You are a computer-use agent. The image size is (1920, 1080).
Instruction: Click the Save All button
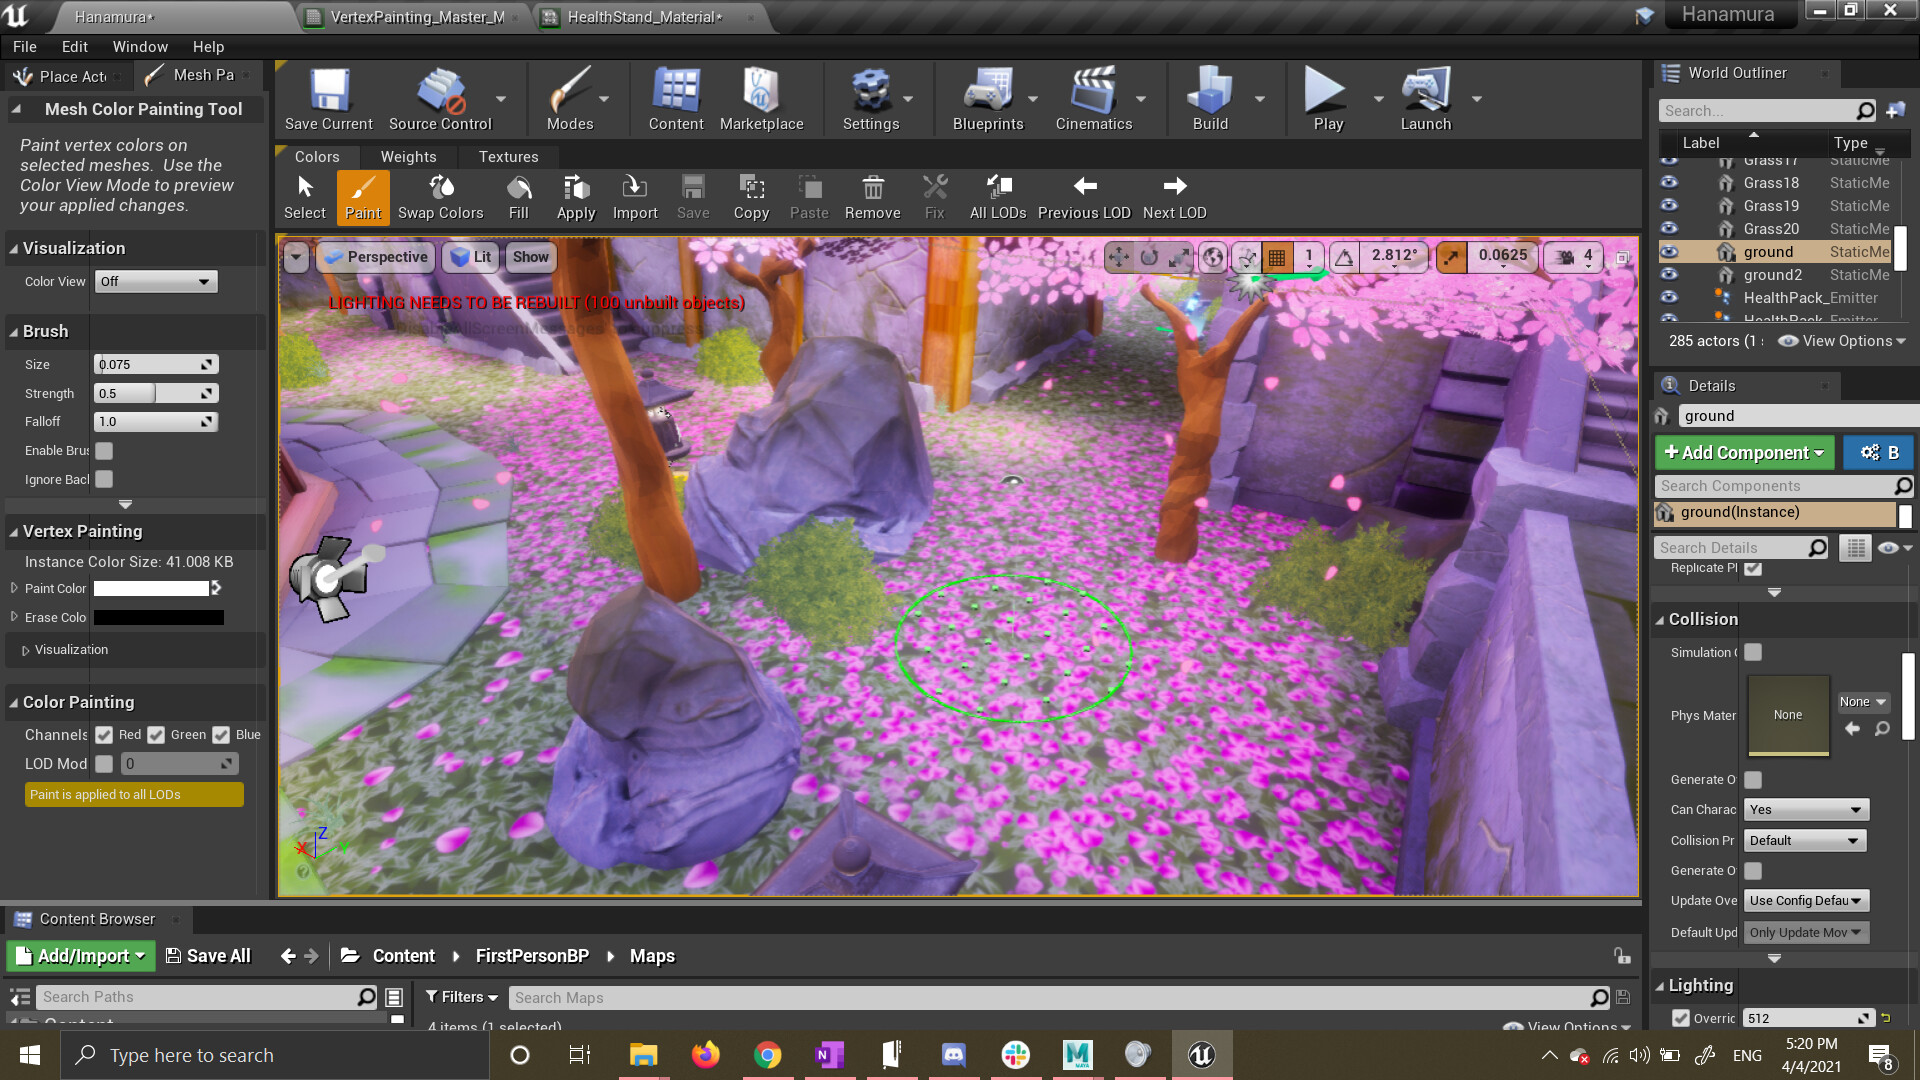[208, 955]
